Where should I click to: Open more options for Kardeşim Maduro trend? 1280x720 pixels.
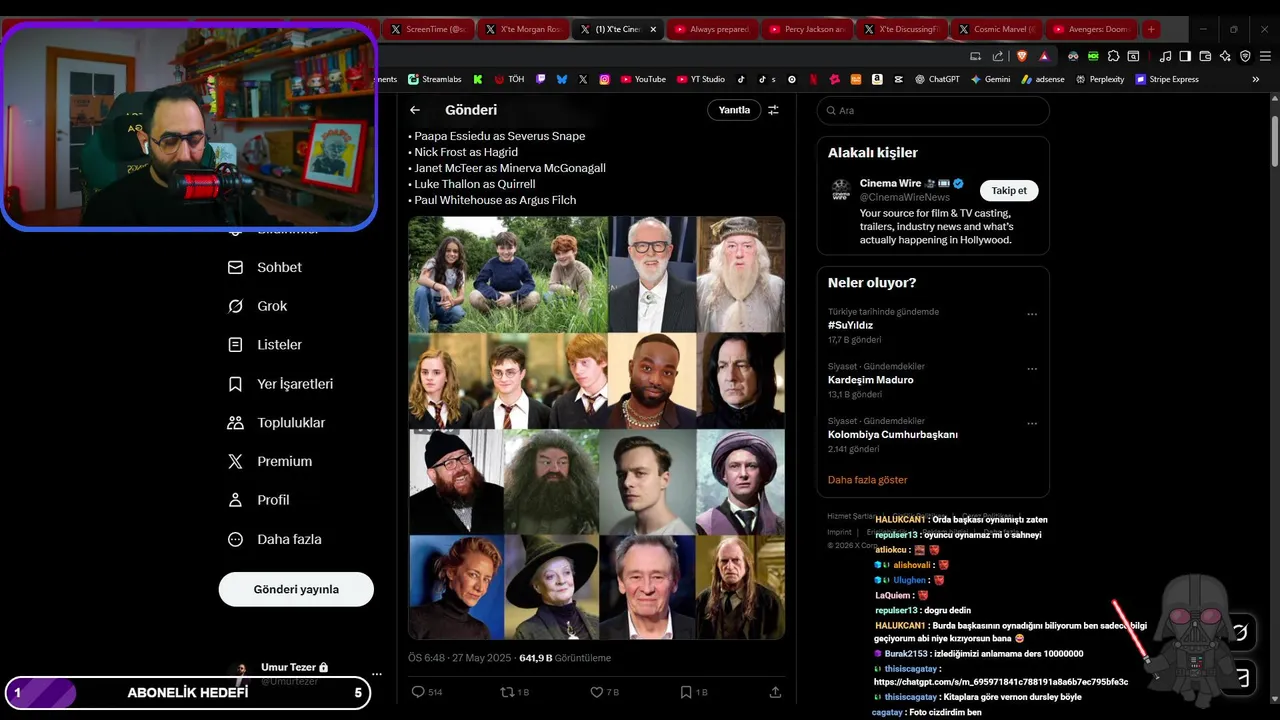click(x=1032, y=369)
